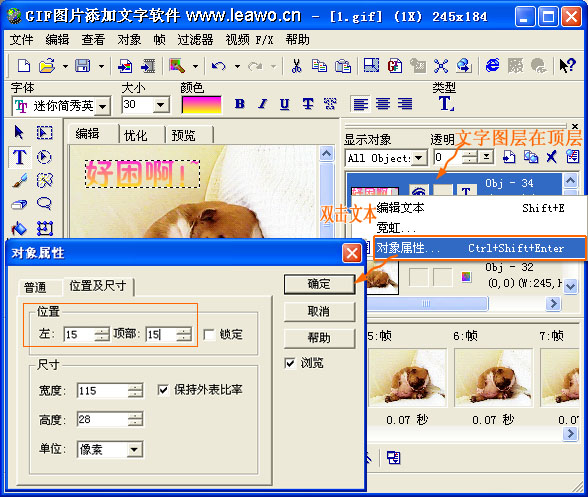This screenshot has height=497, width=588.
Task: Paste from clipboard toolbar icon
Action: pos(343,66)
